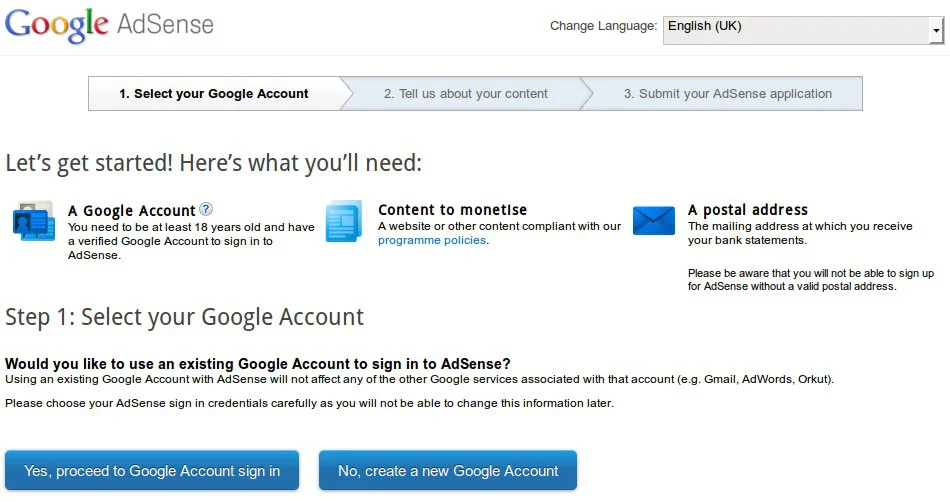
Task: Click the 'Change Language:' label
Action: pyautogui.click(x=603, y=26)
